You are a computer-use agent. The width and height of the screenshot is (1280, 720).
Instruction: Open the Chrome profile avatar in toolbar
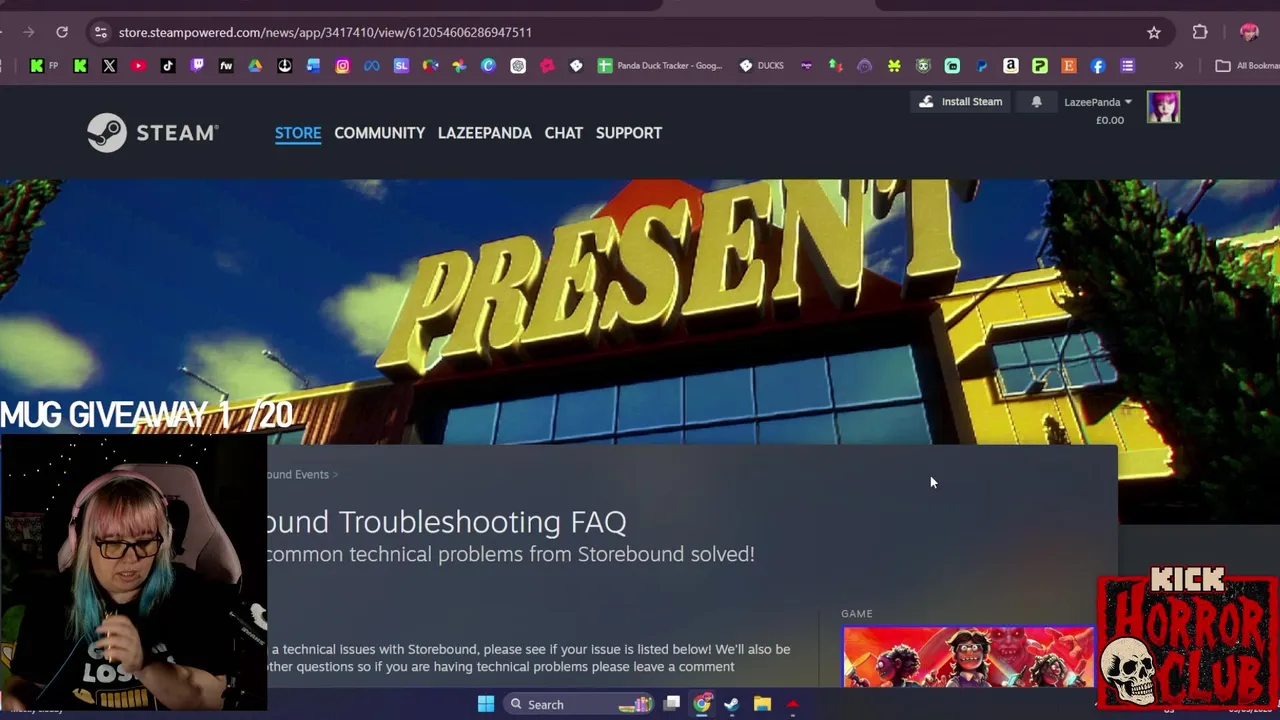(x=1249, y=32)
